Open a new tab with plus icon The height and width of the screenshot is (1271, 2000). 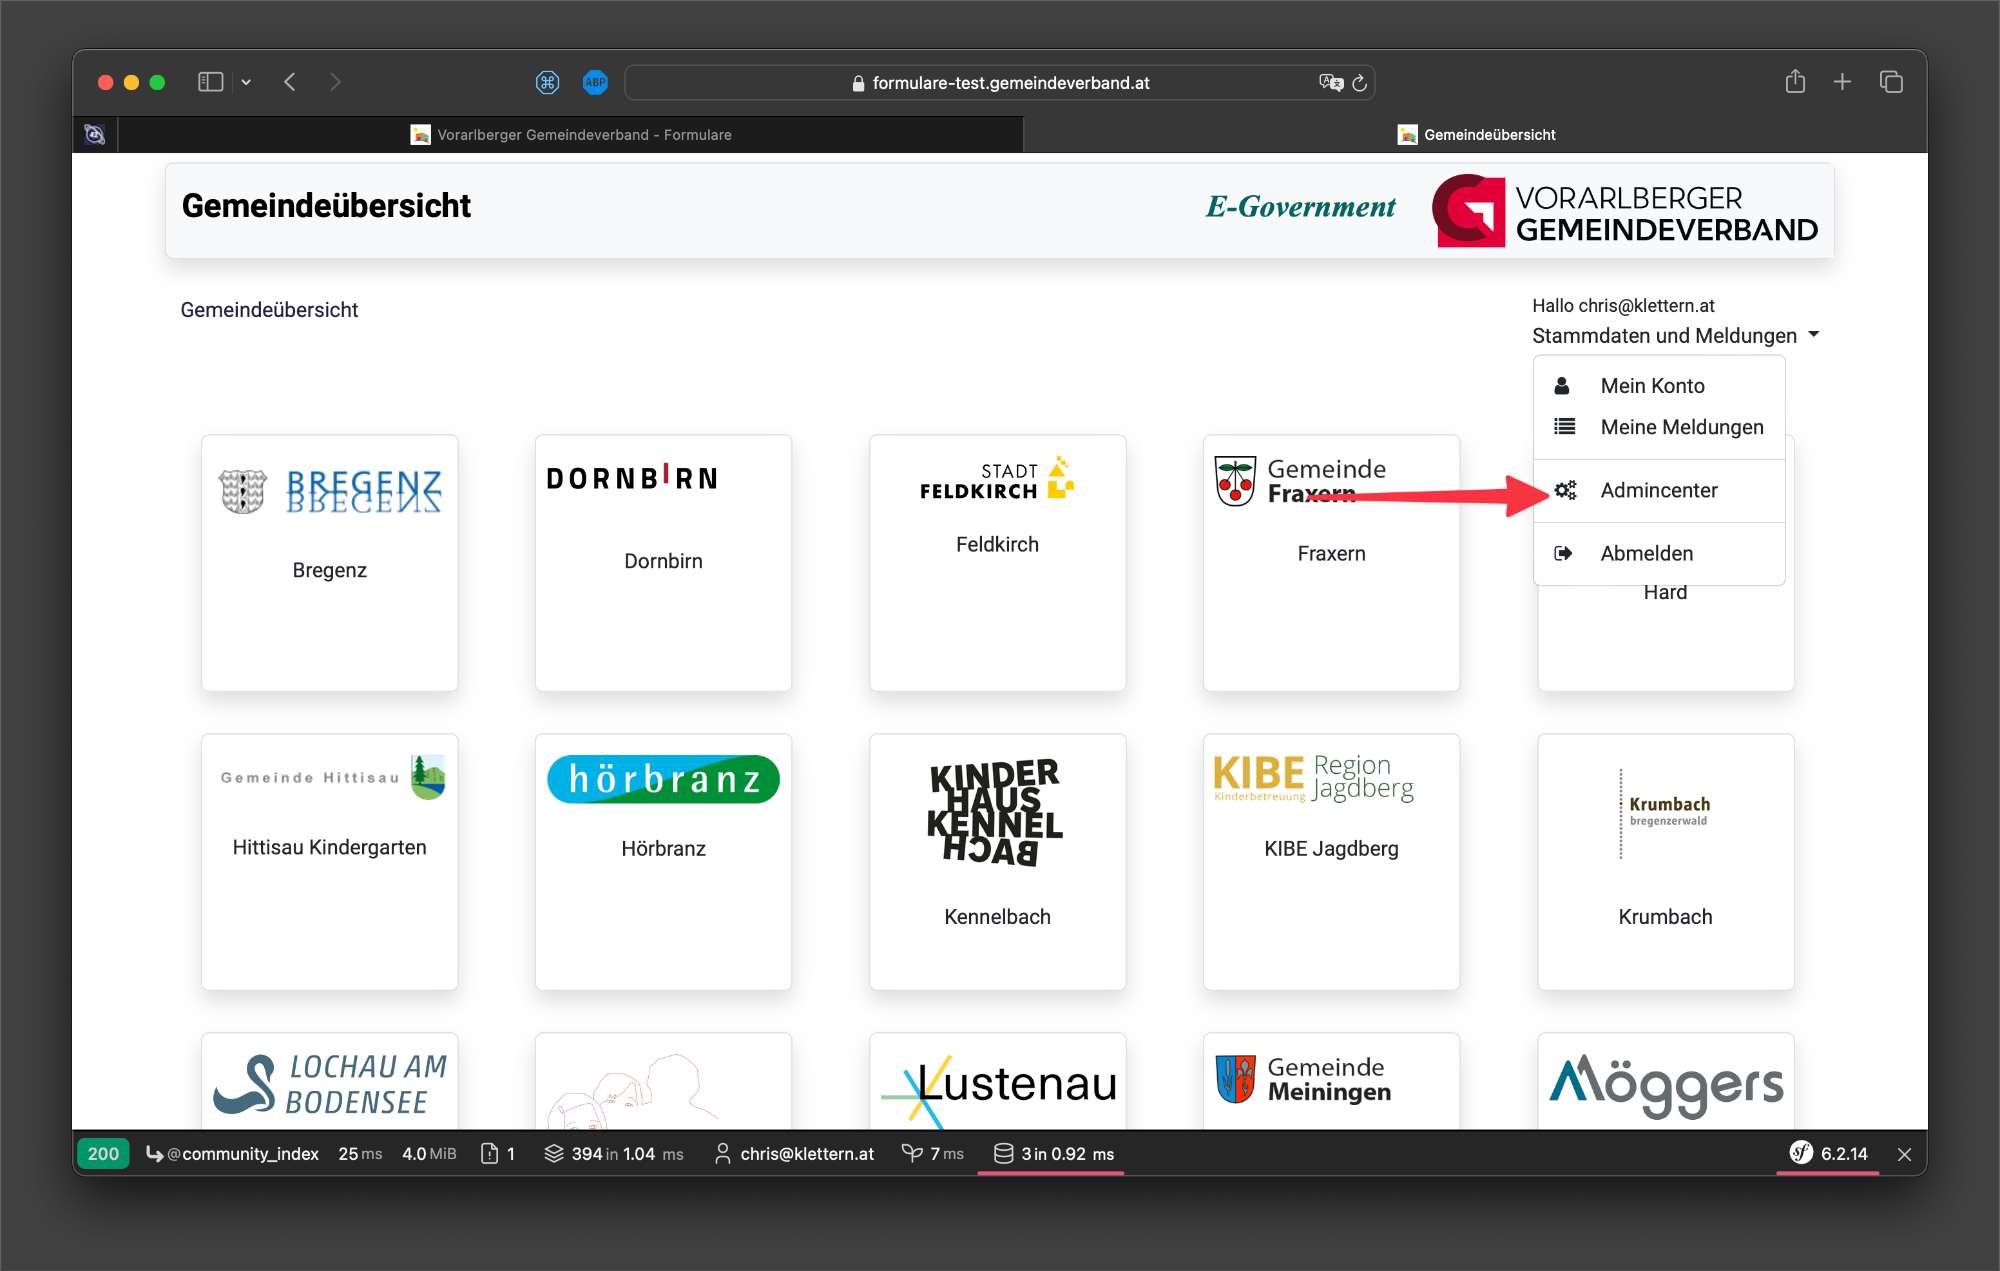[1842, 82]
